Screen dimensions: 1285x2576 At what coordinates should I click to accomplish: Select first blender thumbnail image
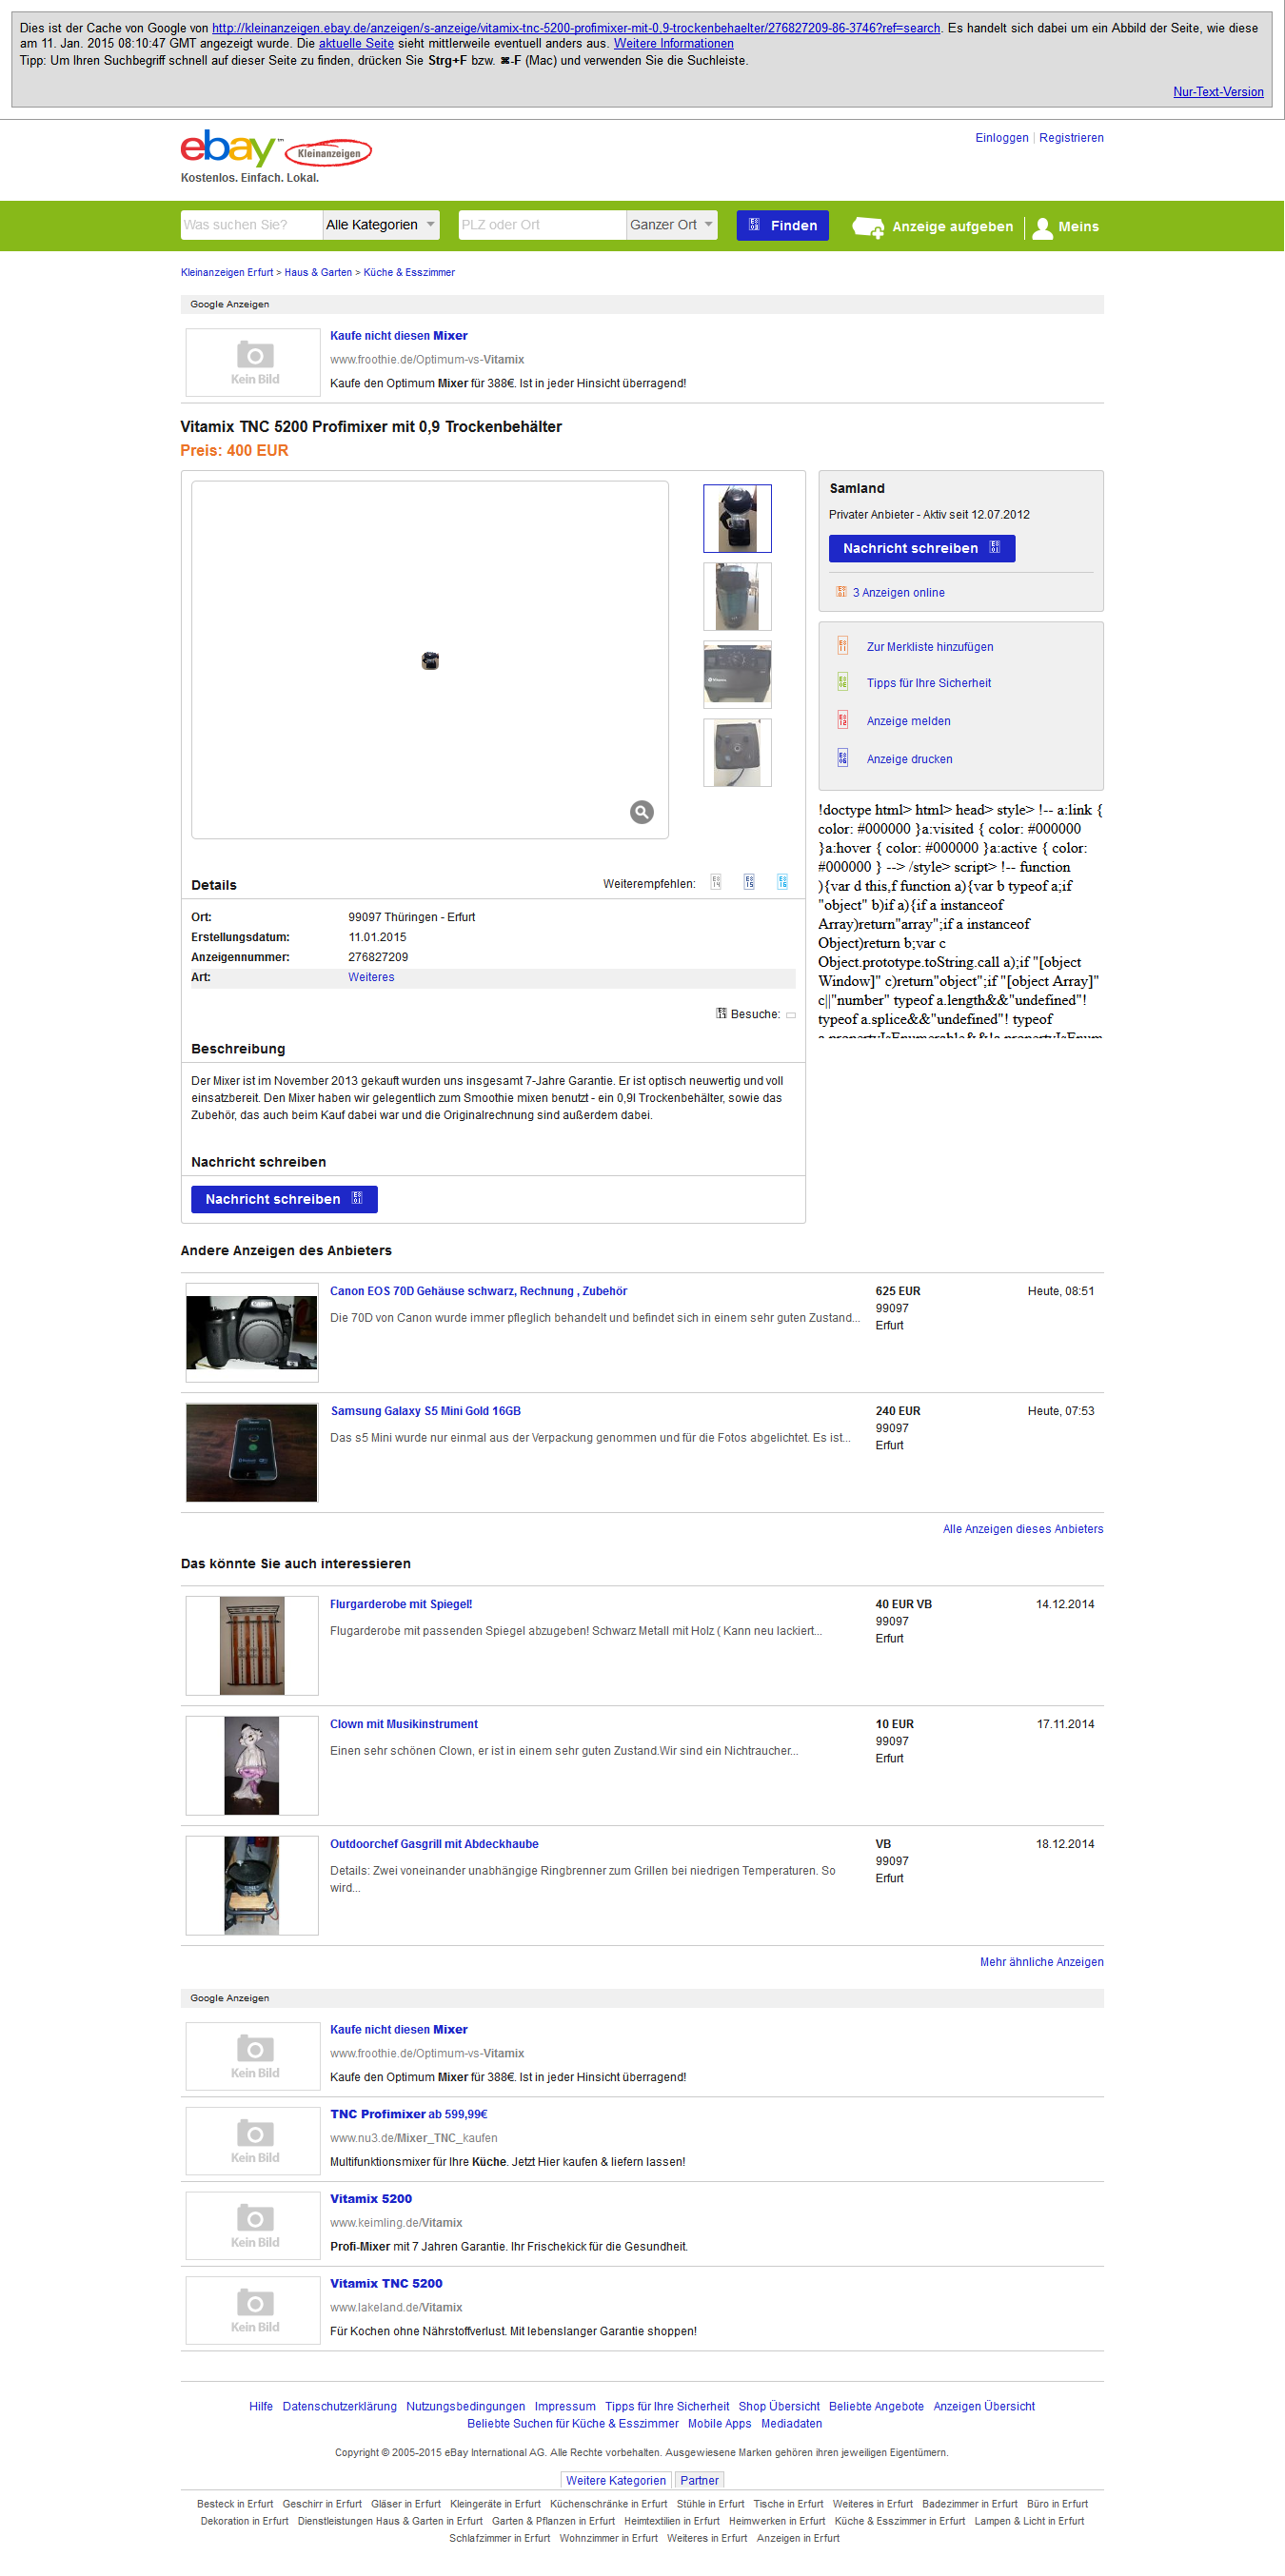click(x=737, y=518)
